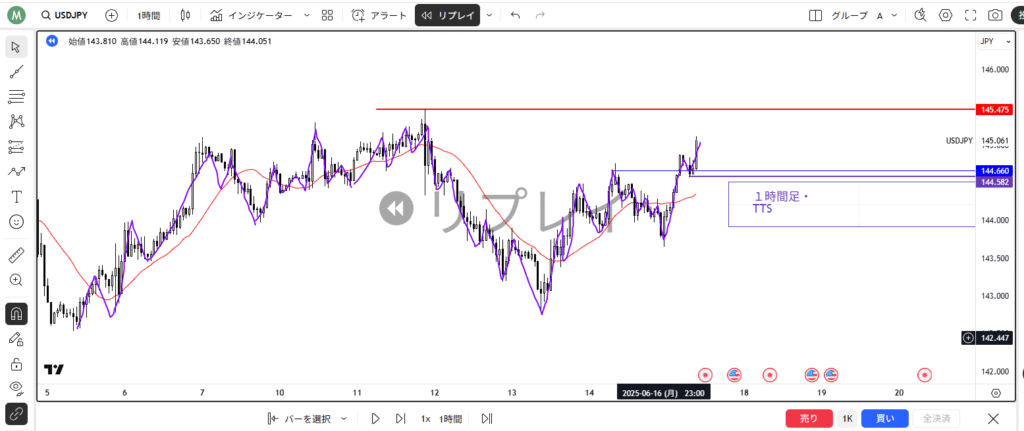Select the XABCD patterns tool
This screenshot has width=1024, height=431.
coord(16,121)
